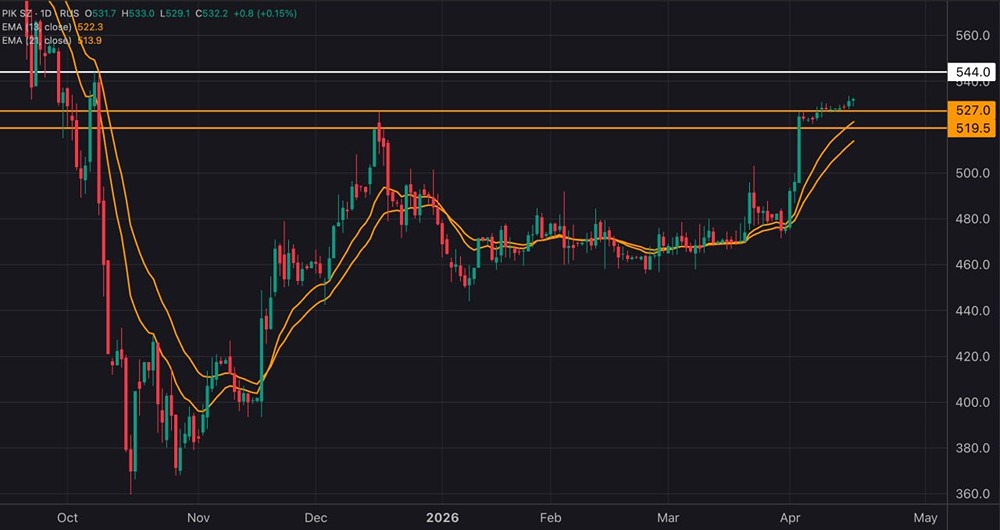Click the May label on time axis
Screen dimensions: 1000x530
coord(926,517)
